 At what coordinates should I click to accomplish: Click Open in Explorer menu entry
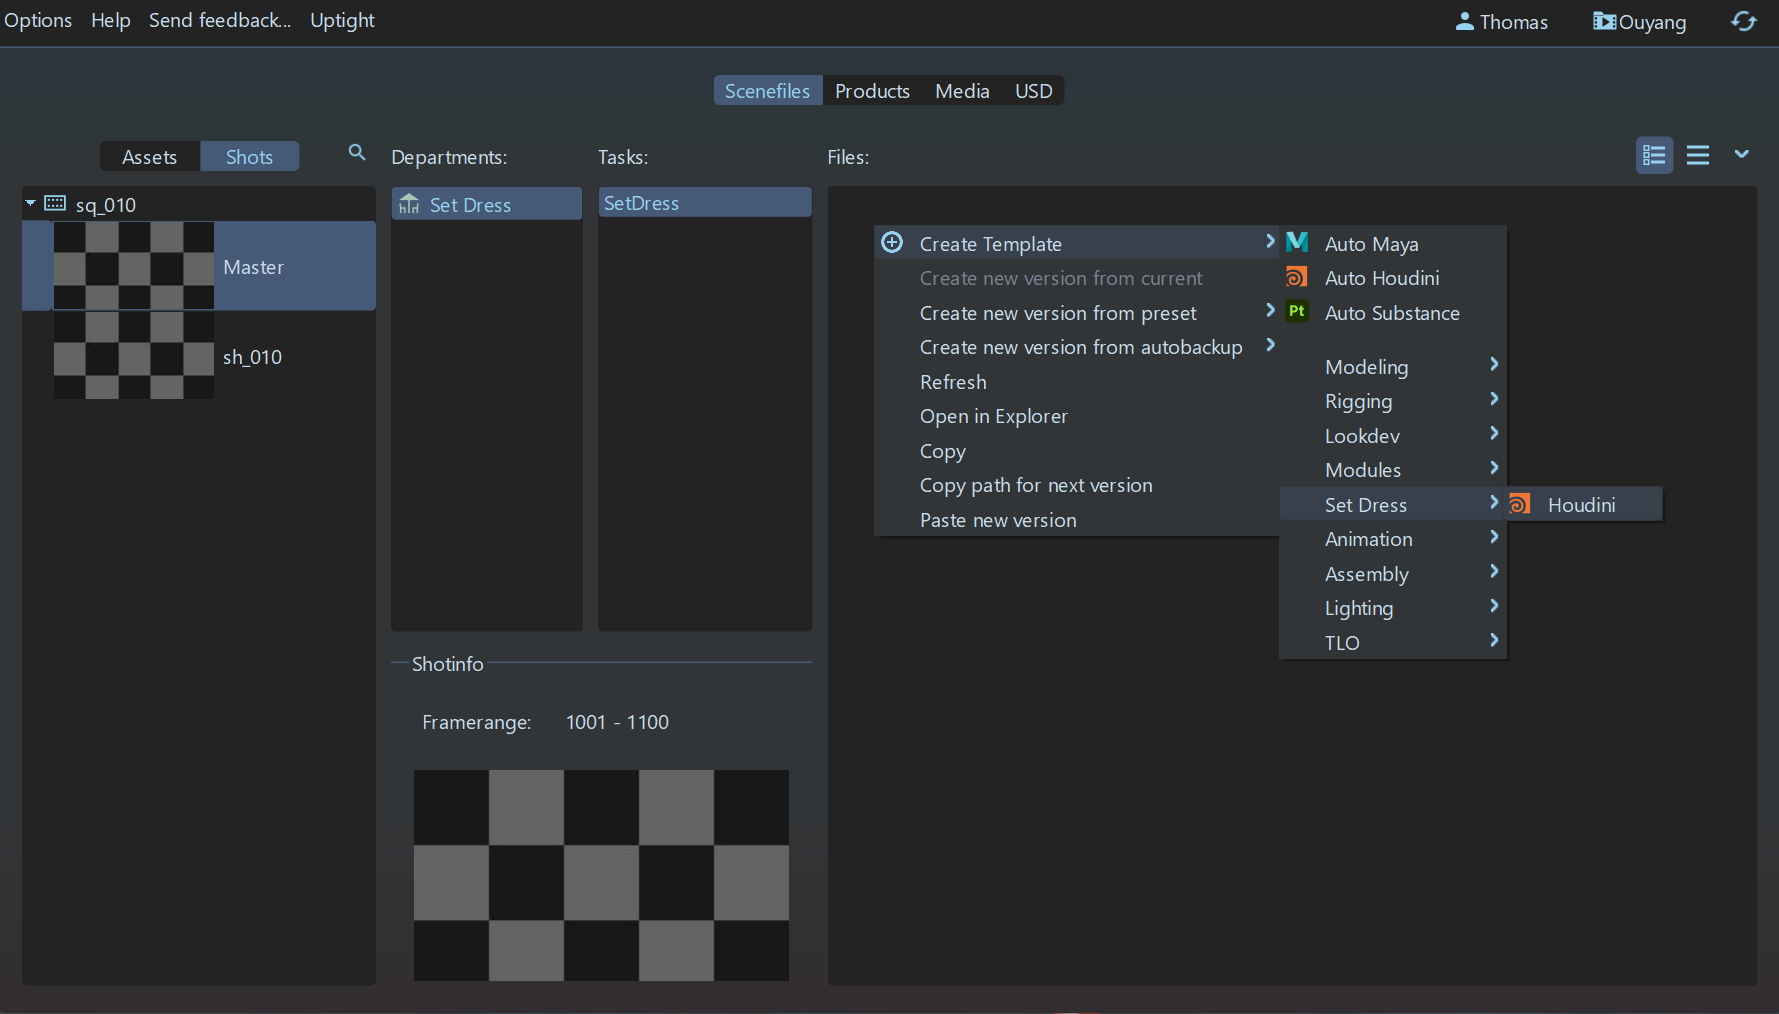tap(993, 416)
